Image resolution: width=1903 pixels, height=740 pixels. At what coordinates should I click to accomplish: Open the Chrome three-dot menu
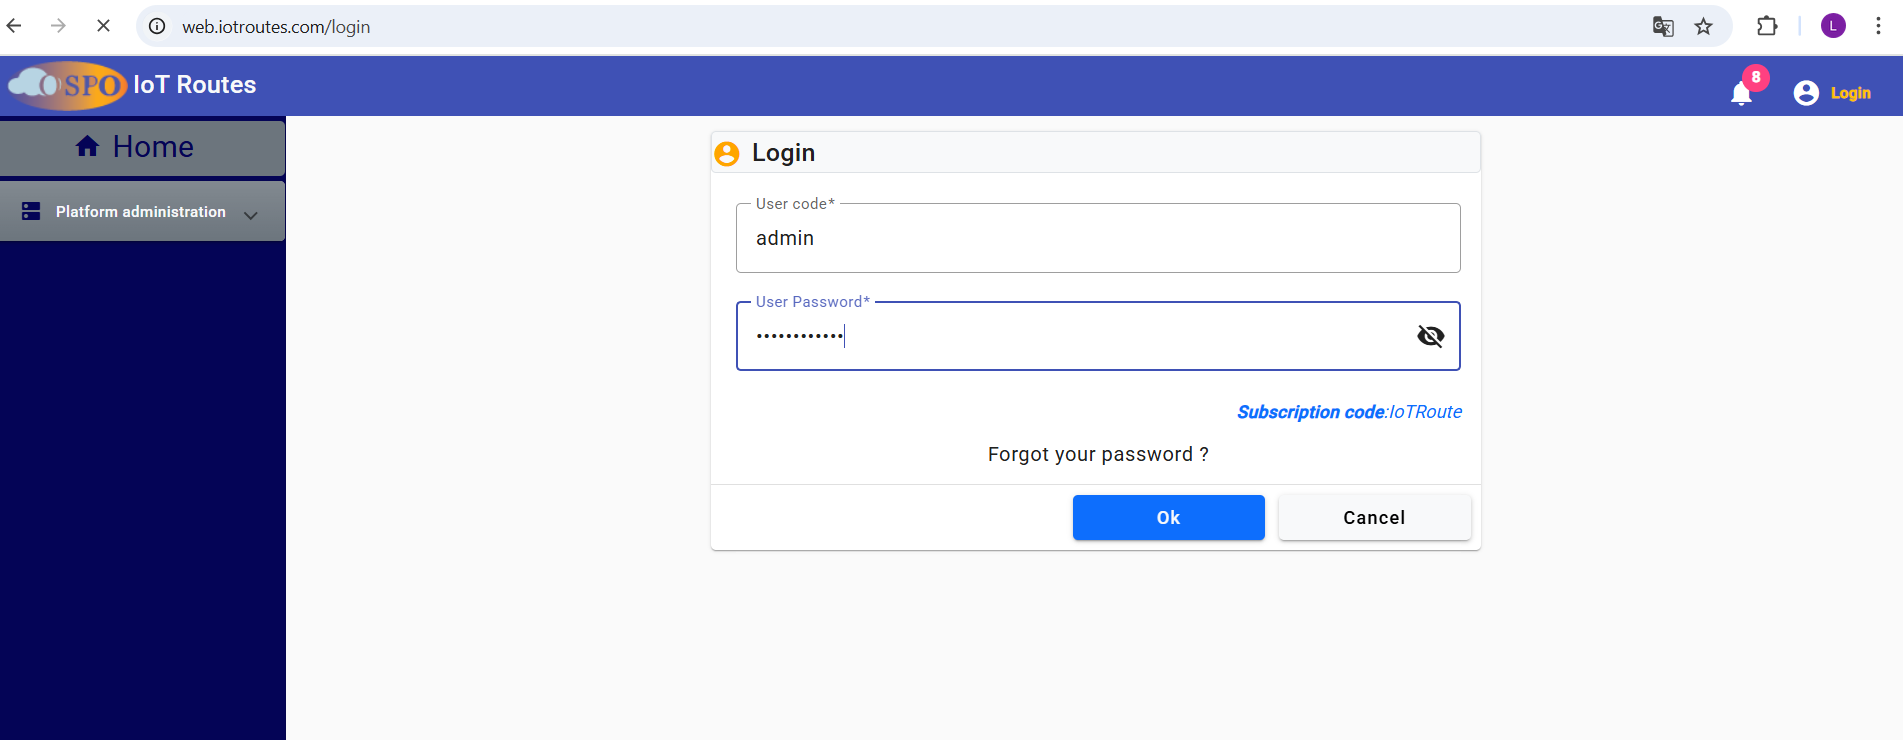click(1878, 27)
